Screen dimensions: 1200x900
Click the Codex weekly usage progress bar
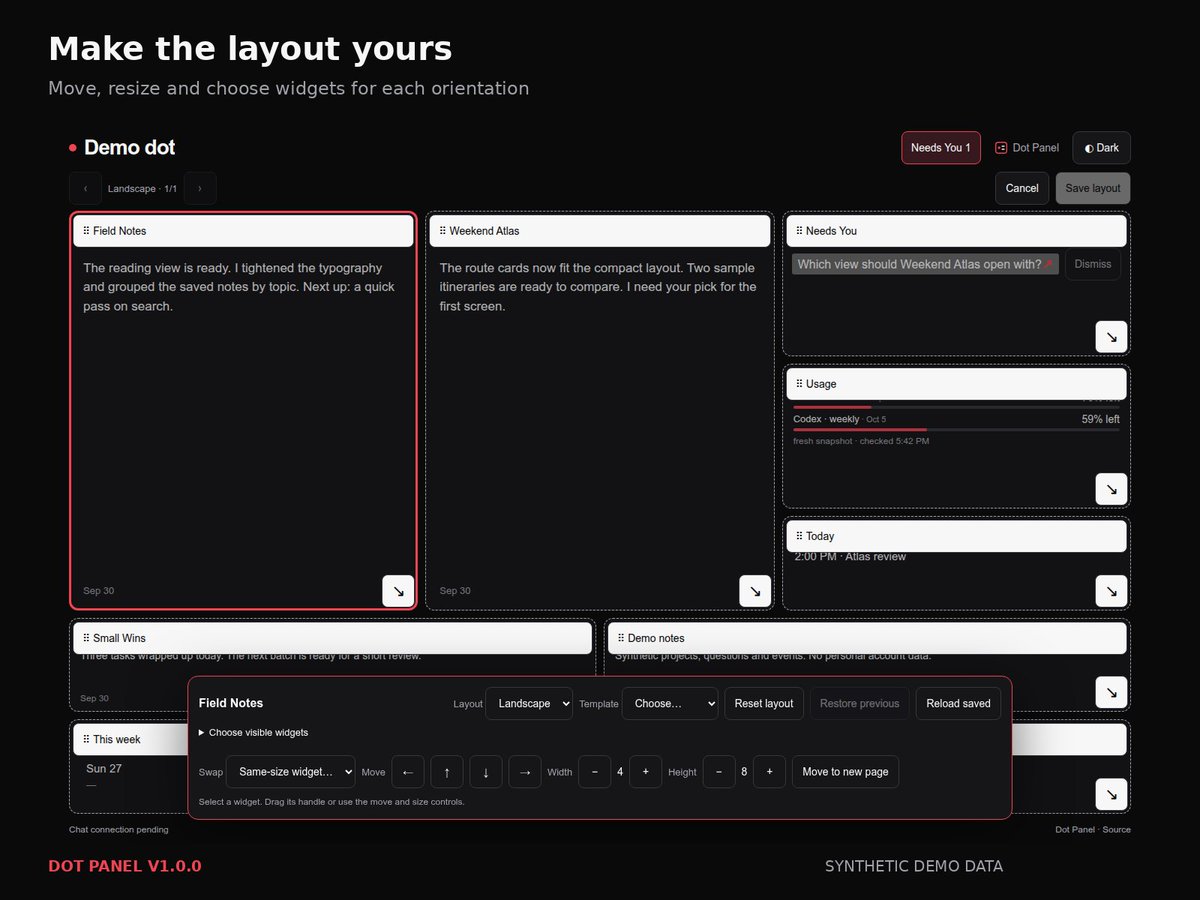click(956, 430)
